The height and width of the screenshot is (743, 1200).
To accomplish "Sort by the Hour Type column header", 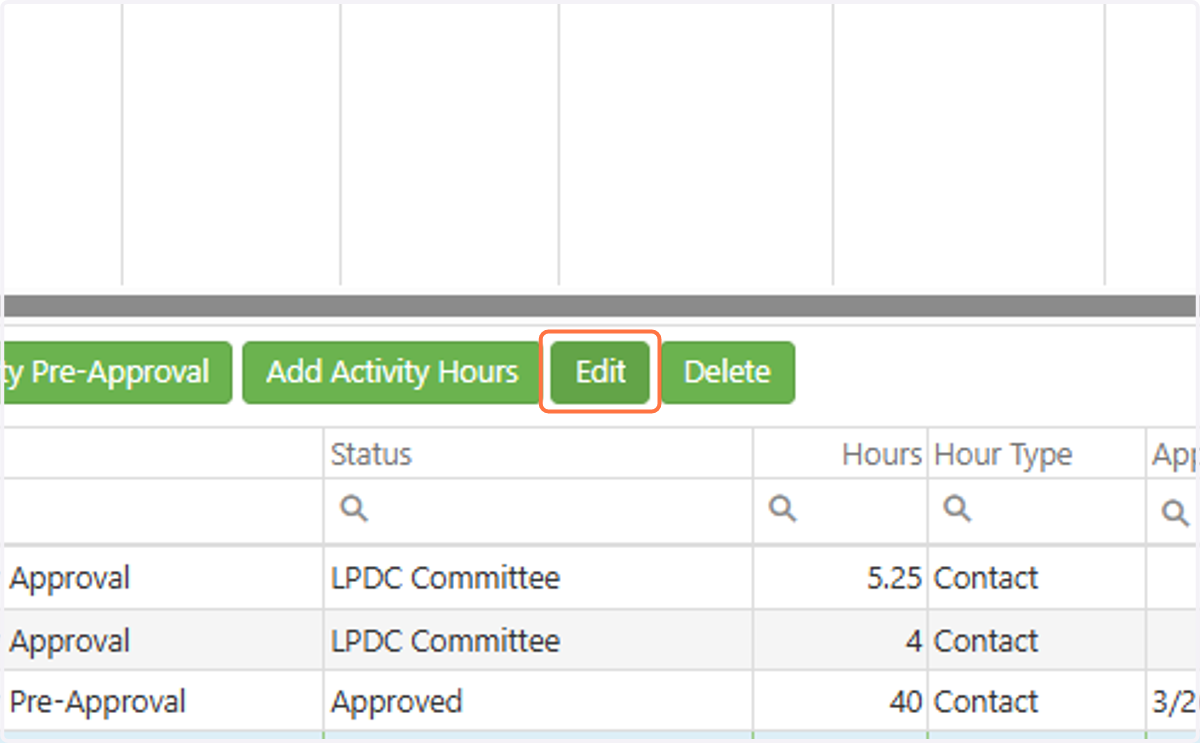I will pyautogui.click(x=1036, y=455).
